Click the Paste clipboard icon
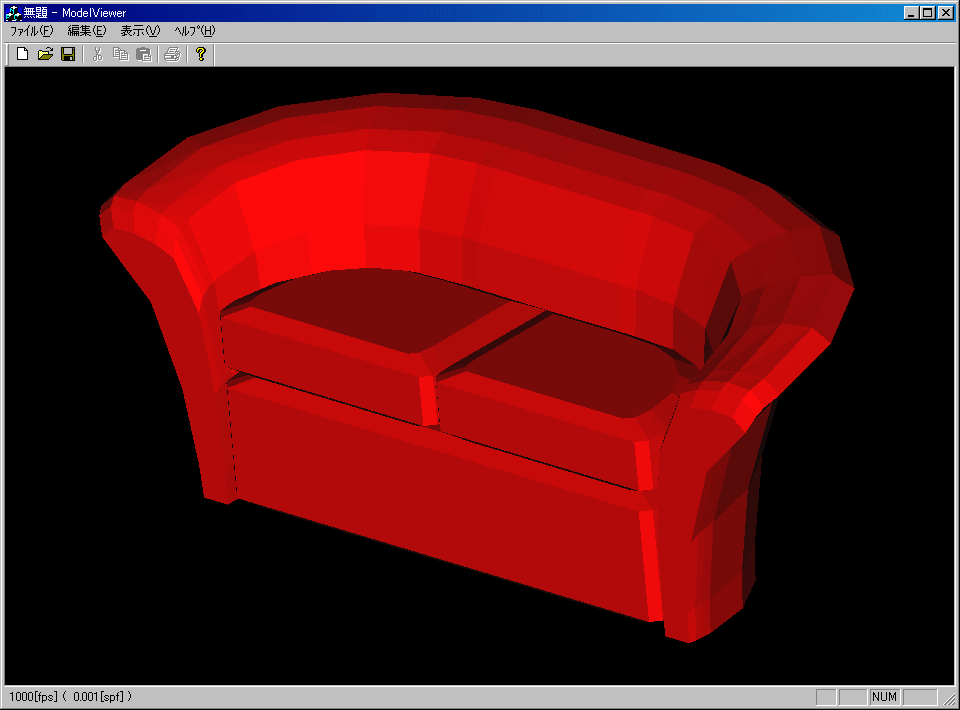This screenshot has height=710, width=960. click(143, 54)
